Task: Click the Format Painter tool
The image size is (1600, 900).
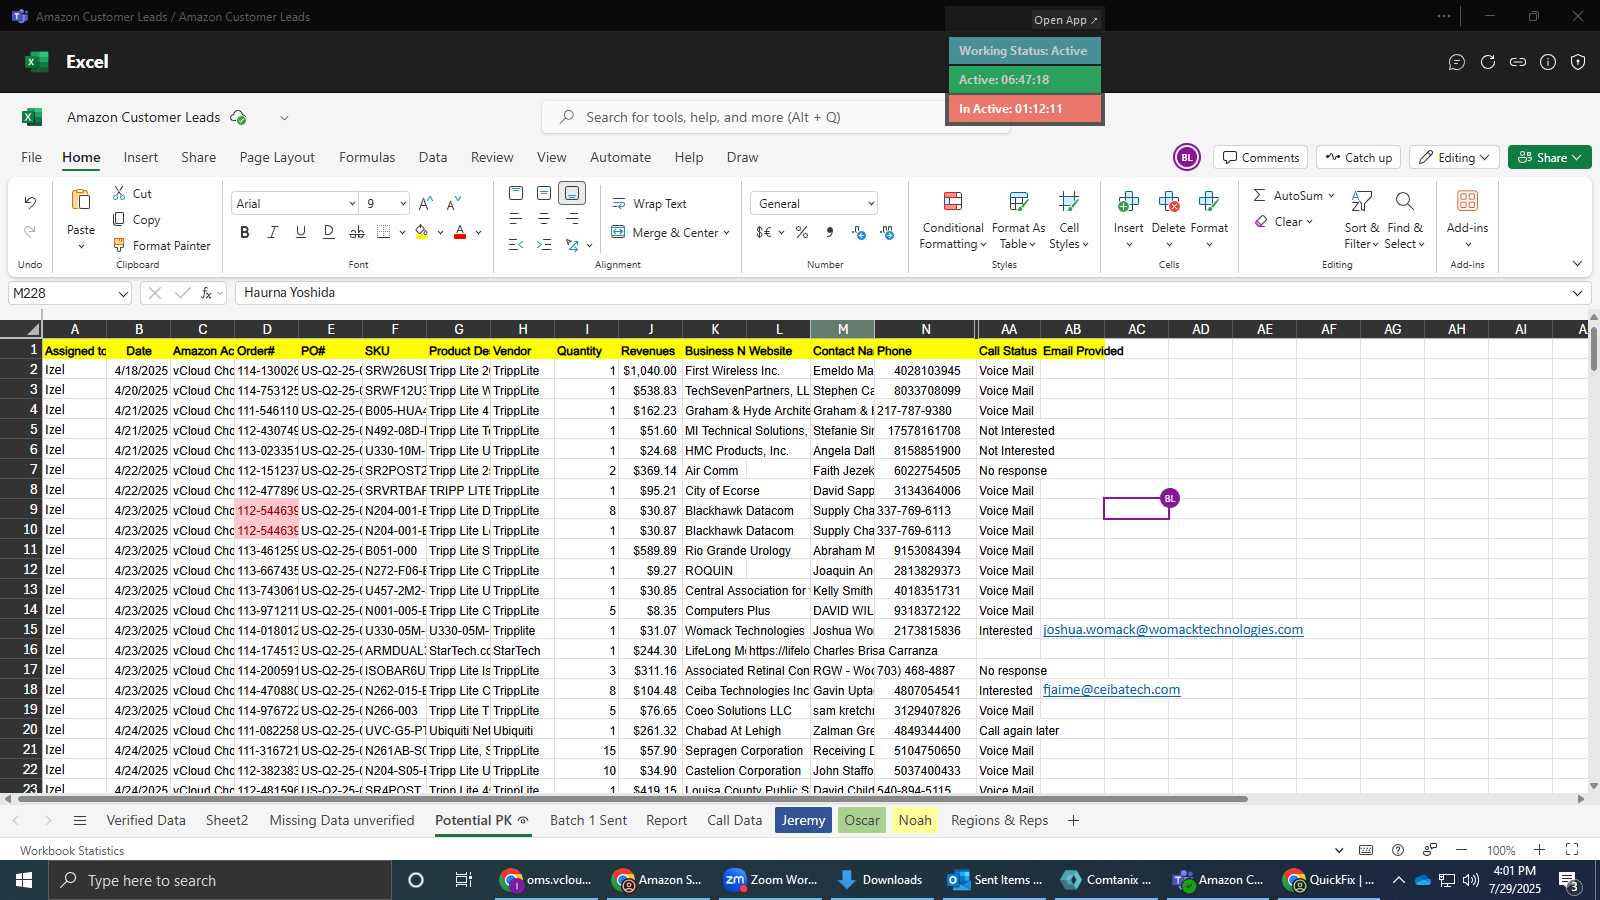Action: tap(161, 245)
